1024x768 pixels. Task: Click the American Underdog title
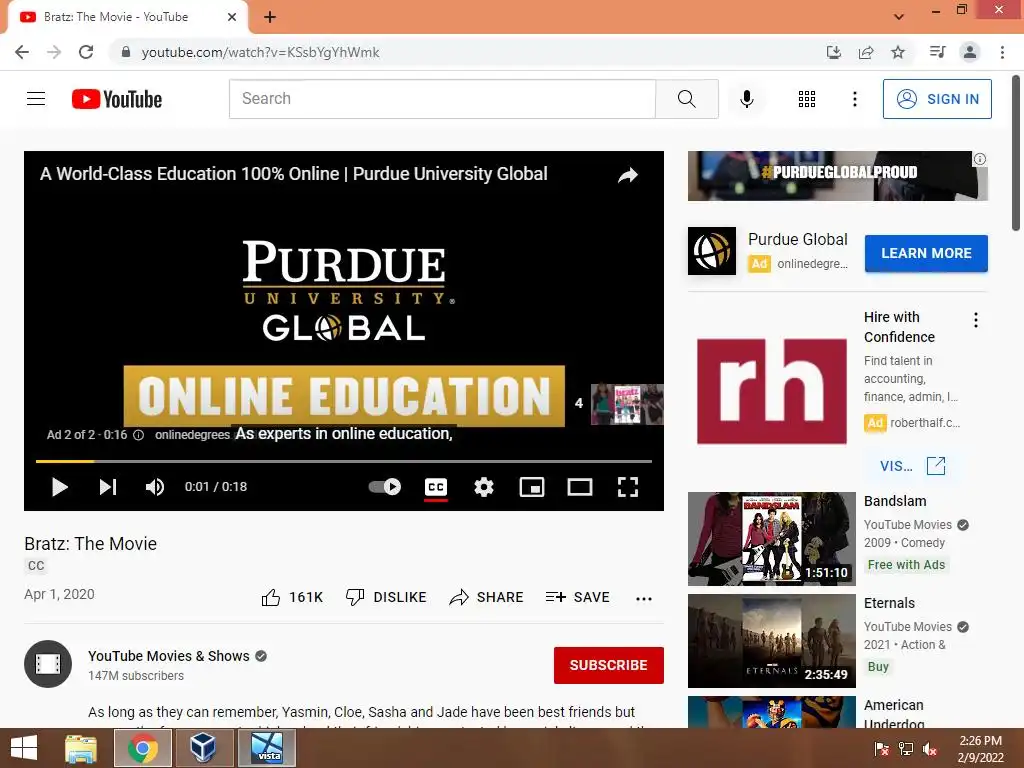(x=894, y=714)
